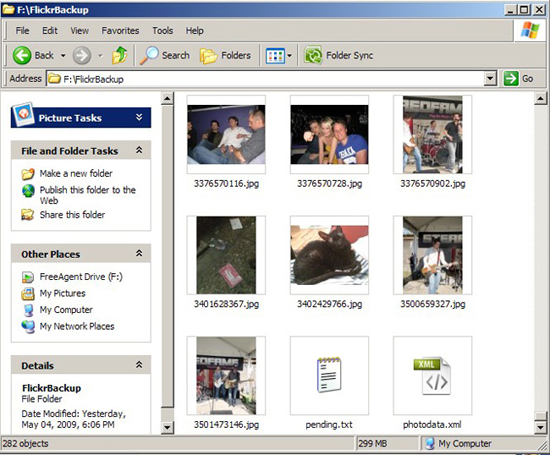Open the Help menu
Screen dimensions: 550x455
(195, 31)
